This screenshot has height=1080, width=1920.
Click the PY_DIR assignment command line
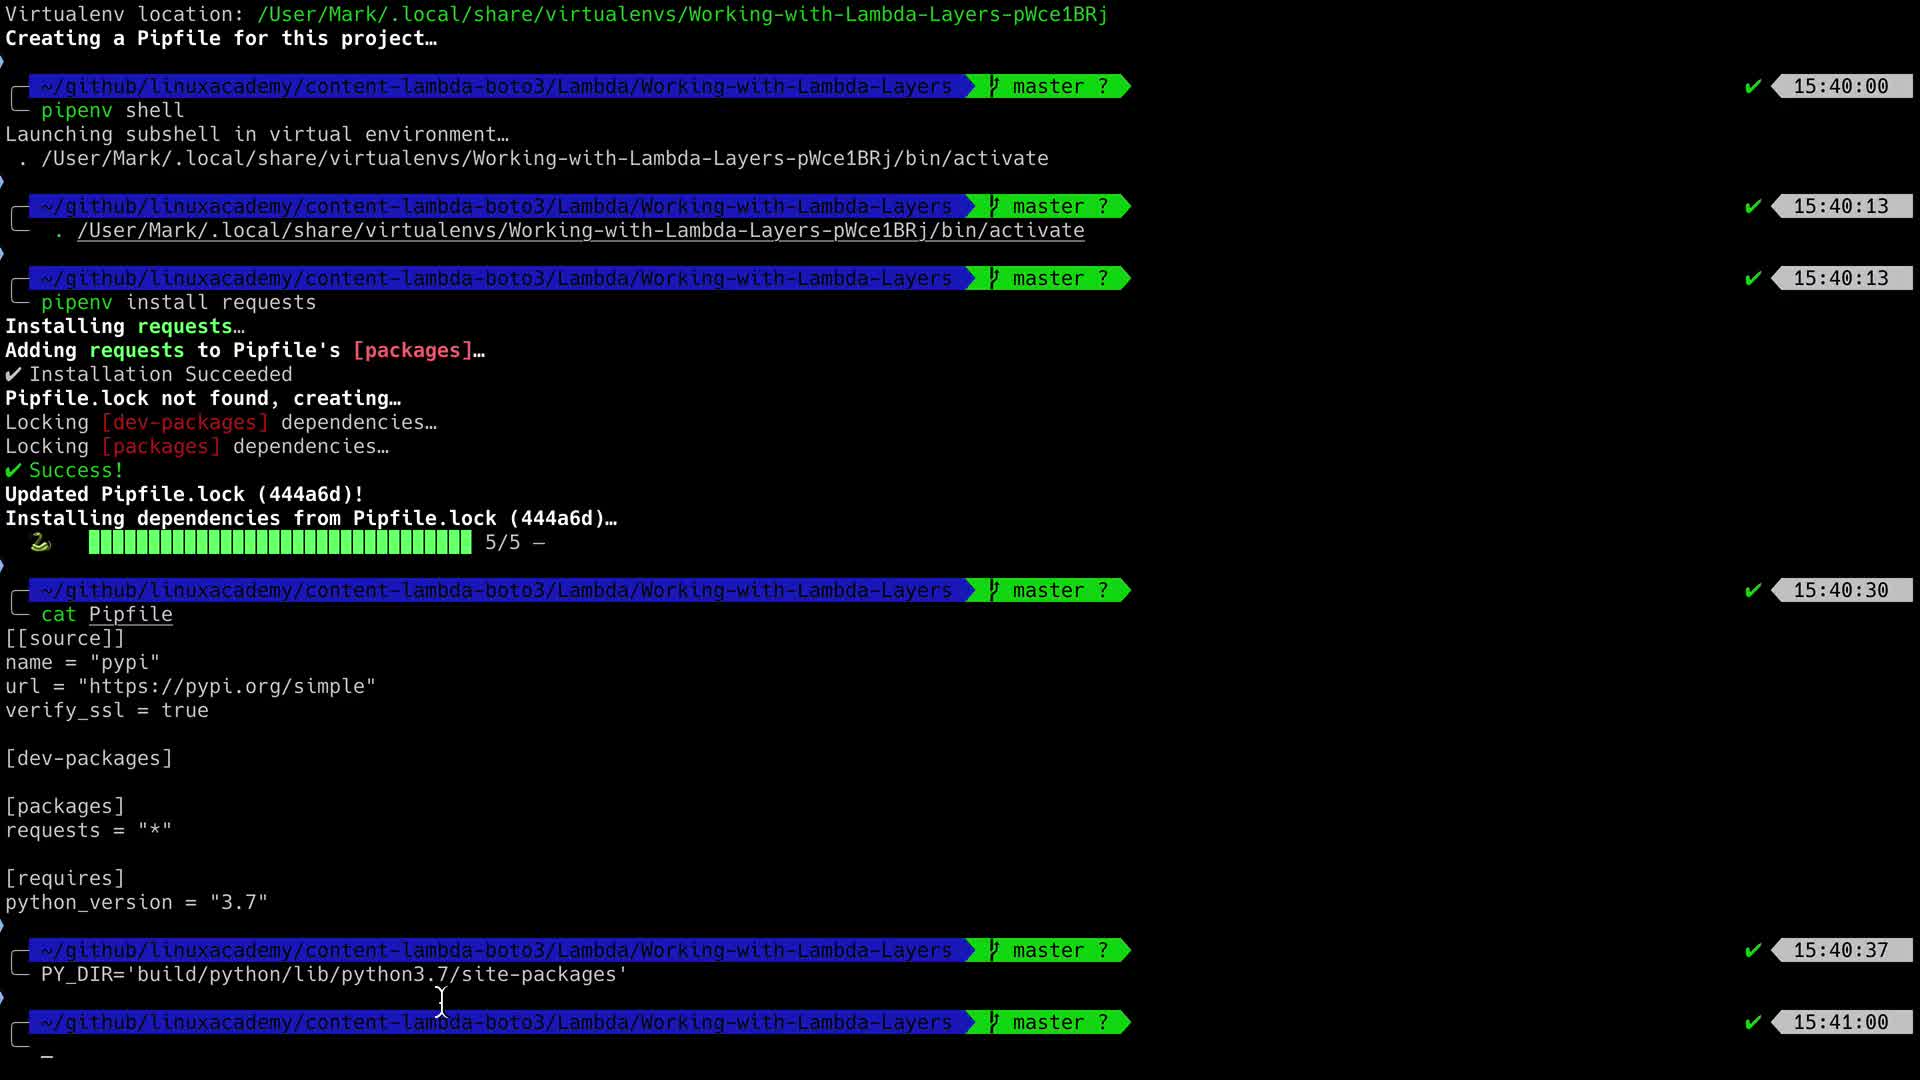(x=334, y=975)
